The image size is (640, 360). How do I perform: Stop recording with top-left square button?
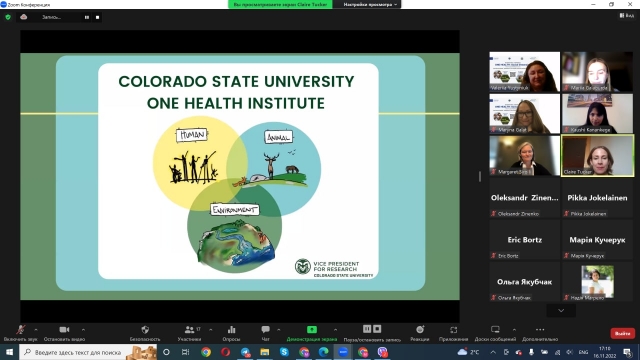point(98,17)
